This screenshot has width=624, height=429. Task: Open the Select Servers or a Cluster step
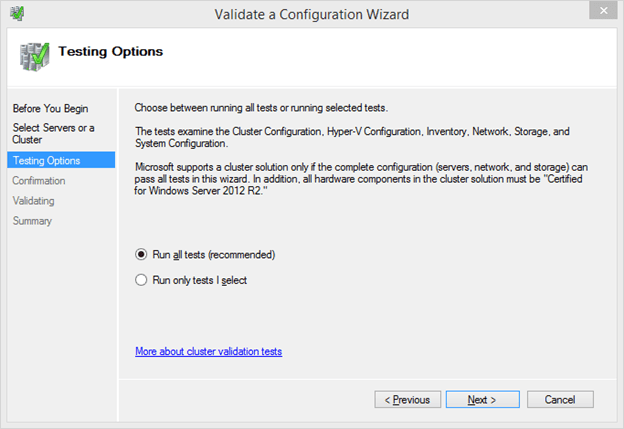tap(53, 134)
